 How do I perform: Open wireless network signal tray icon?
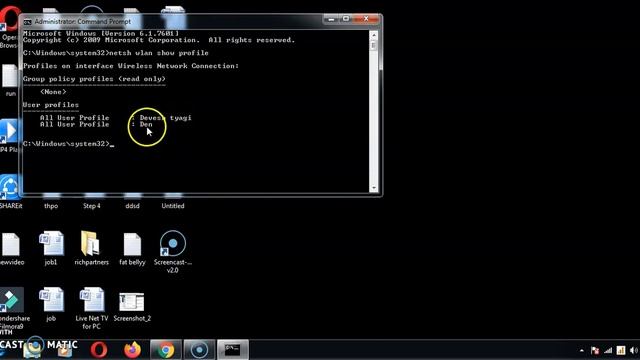coord(608,351)
